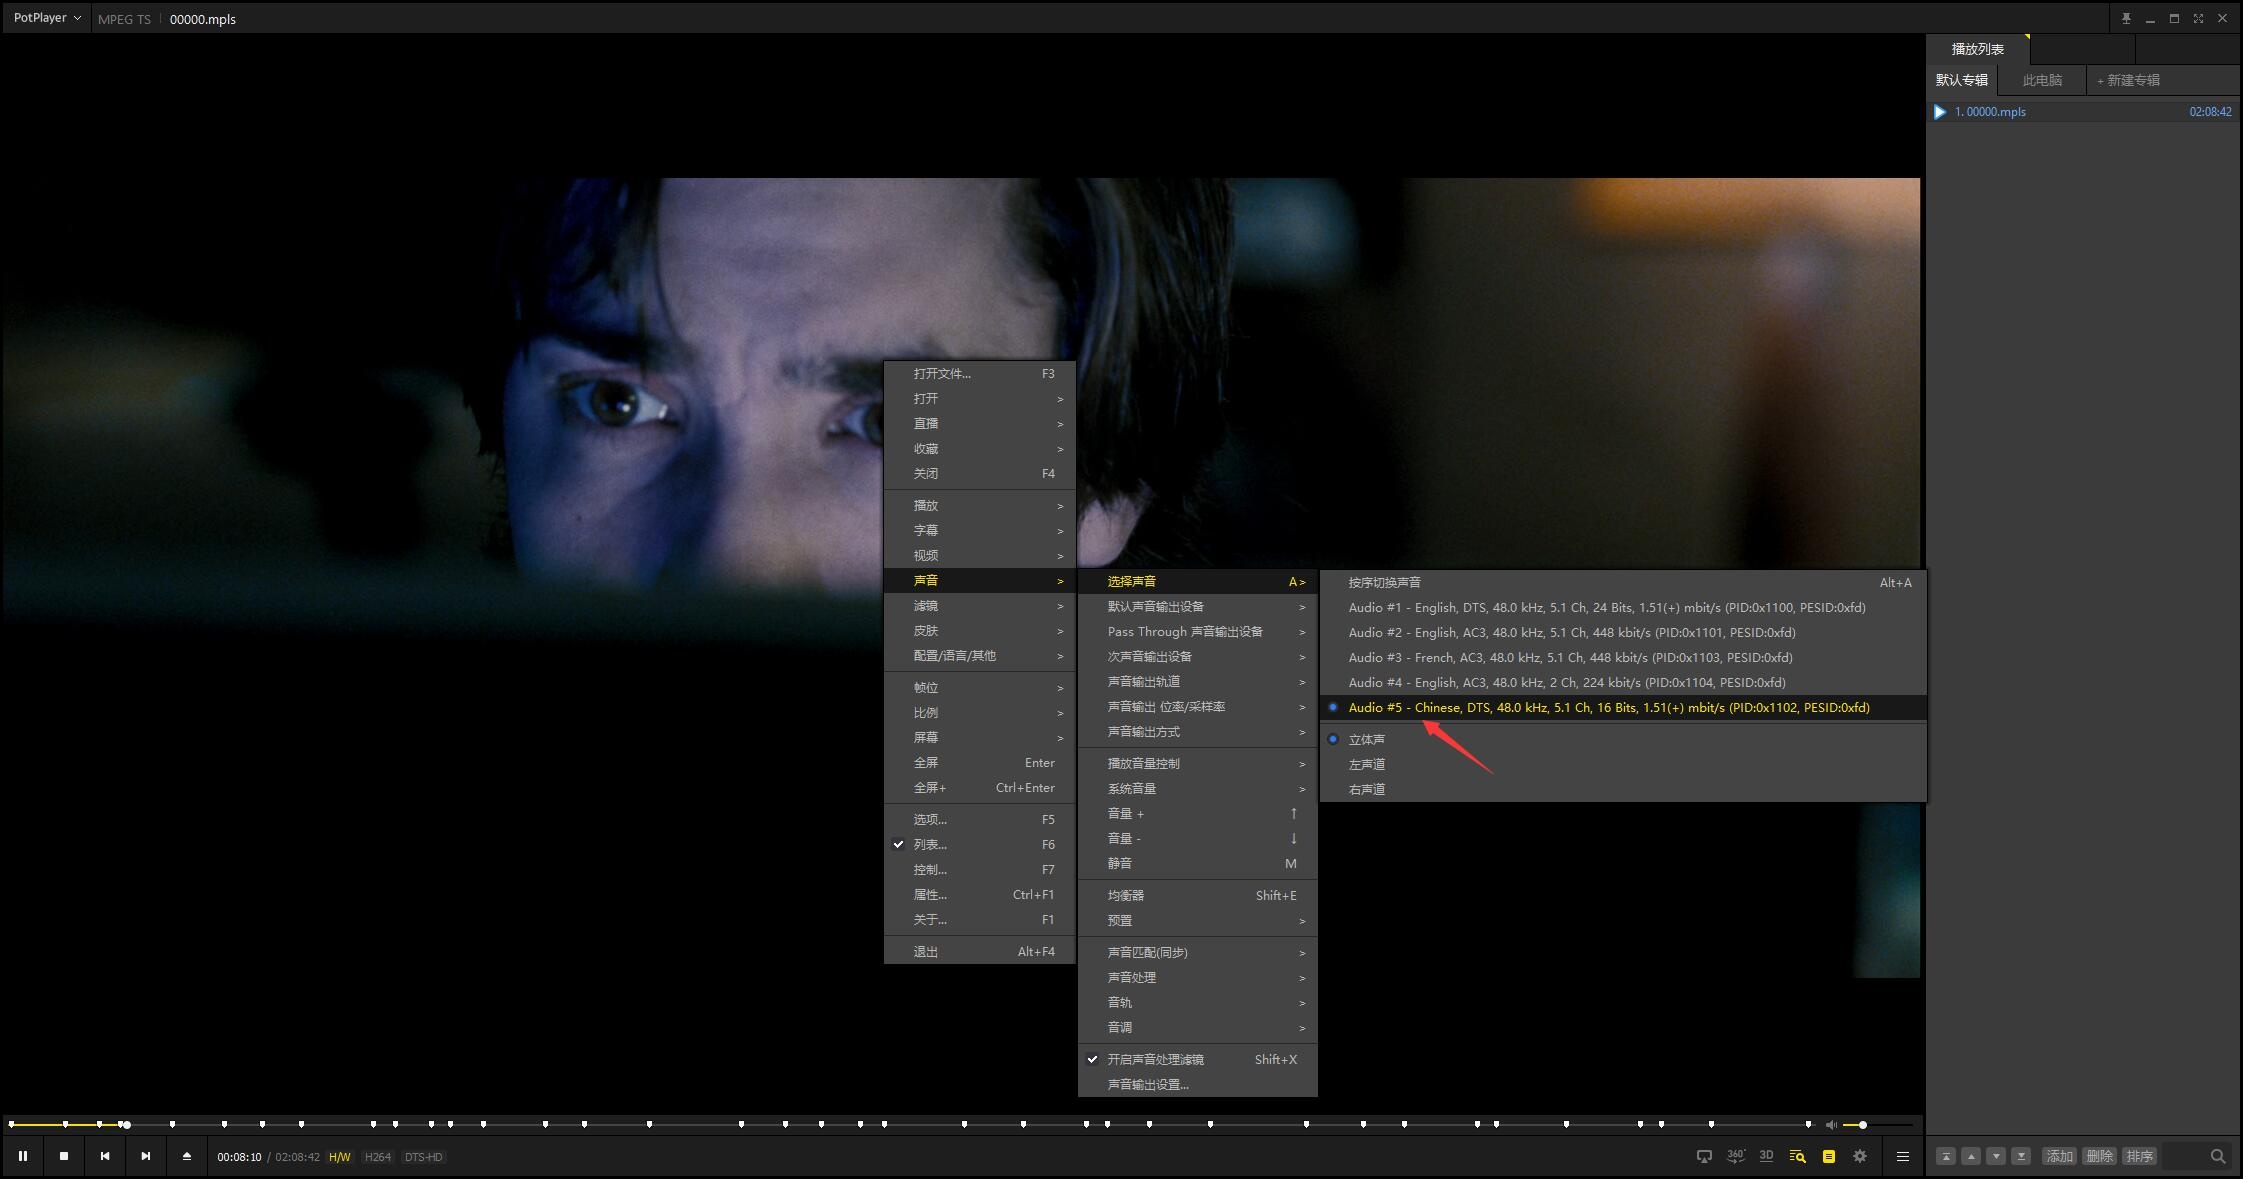Image resolution: width=2243 pixels, height=1179 pixels.
Task: Select Audio #1 English DTS track
Action: click(x=1623, y=607)
